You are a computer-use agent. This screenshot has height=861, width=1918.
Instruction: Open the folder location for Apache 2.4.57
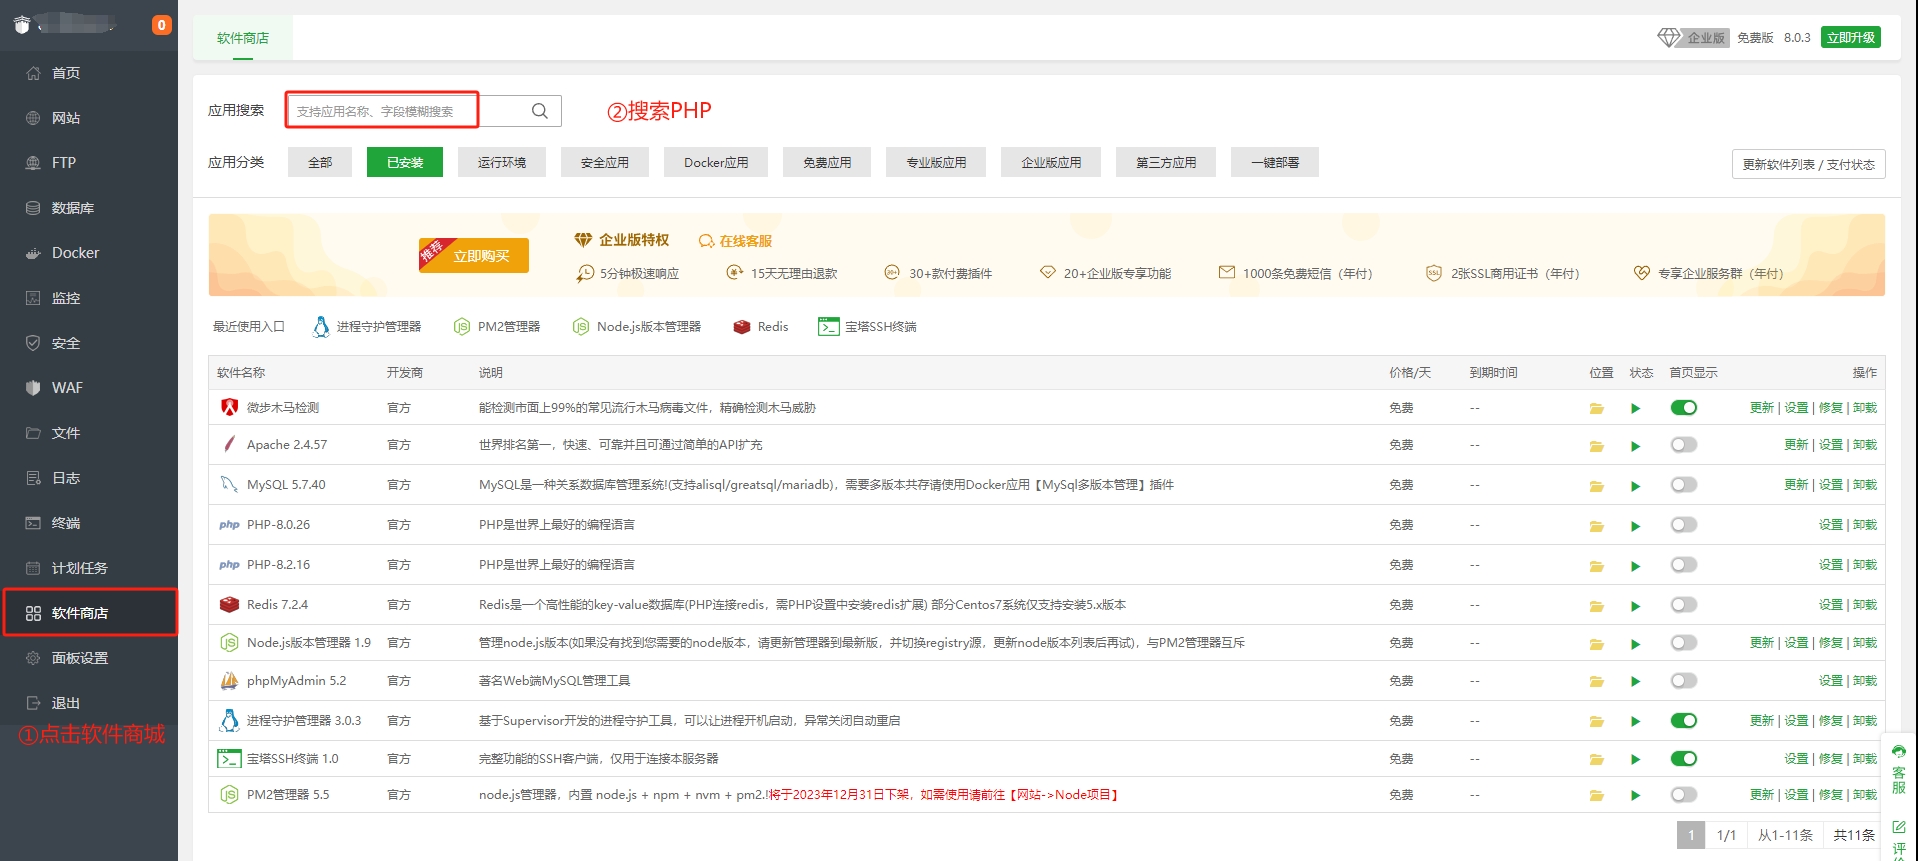click(1597, 446)
